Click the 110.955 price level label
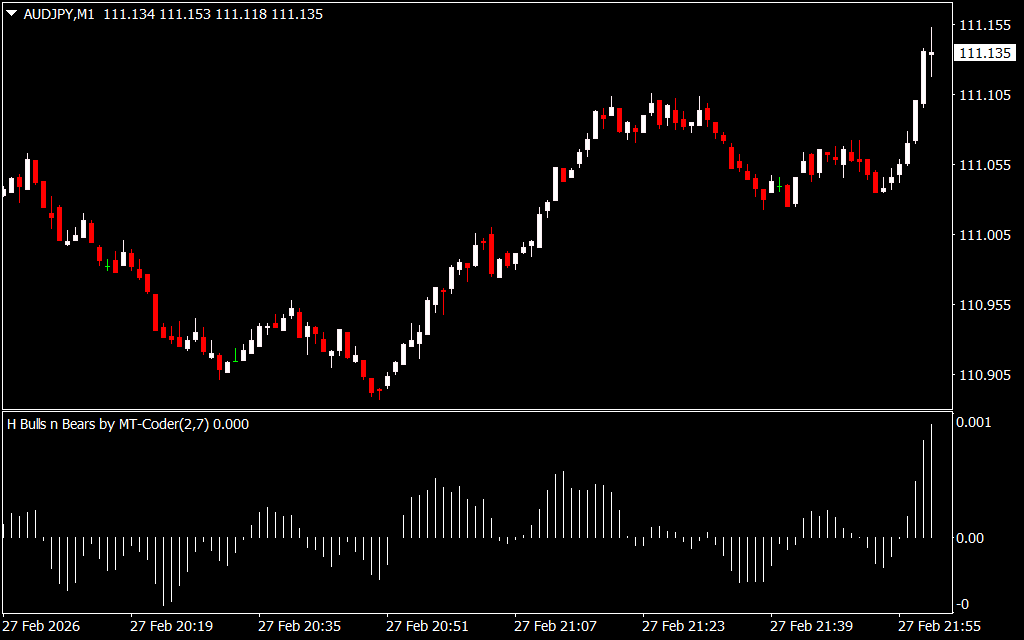This screenshot has height=640, width=1024. pyautogui.click(x=984, y=305)
